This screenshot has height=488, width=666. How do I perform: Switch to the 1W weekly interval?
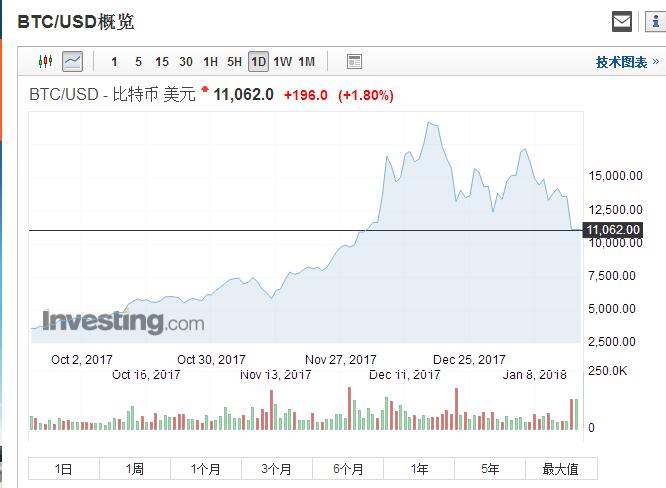pos(282,62)
